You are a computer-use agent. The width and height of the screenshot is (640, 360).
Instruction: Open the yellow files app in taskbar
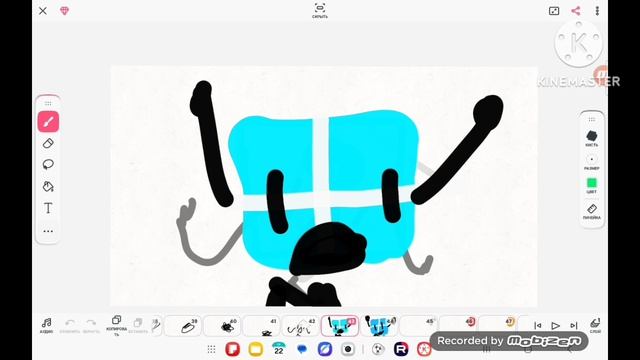tap(256, 349)
